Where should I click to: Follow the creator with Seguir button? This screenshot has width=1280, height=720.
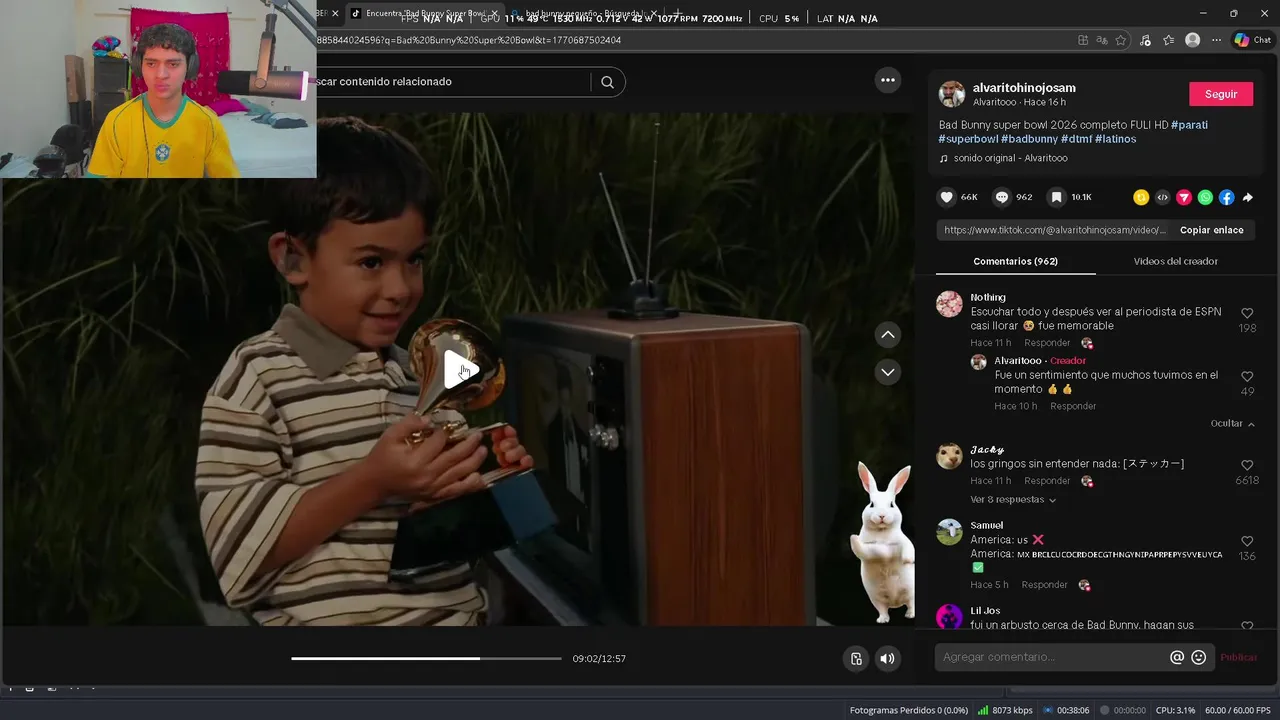tap(1220, 94)
